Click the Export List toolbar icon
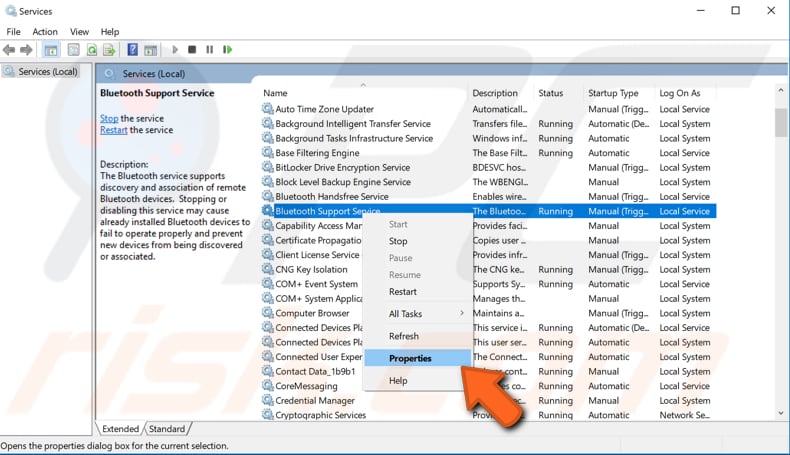 tap(109, 50)
